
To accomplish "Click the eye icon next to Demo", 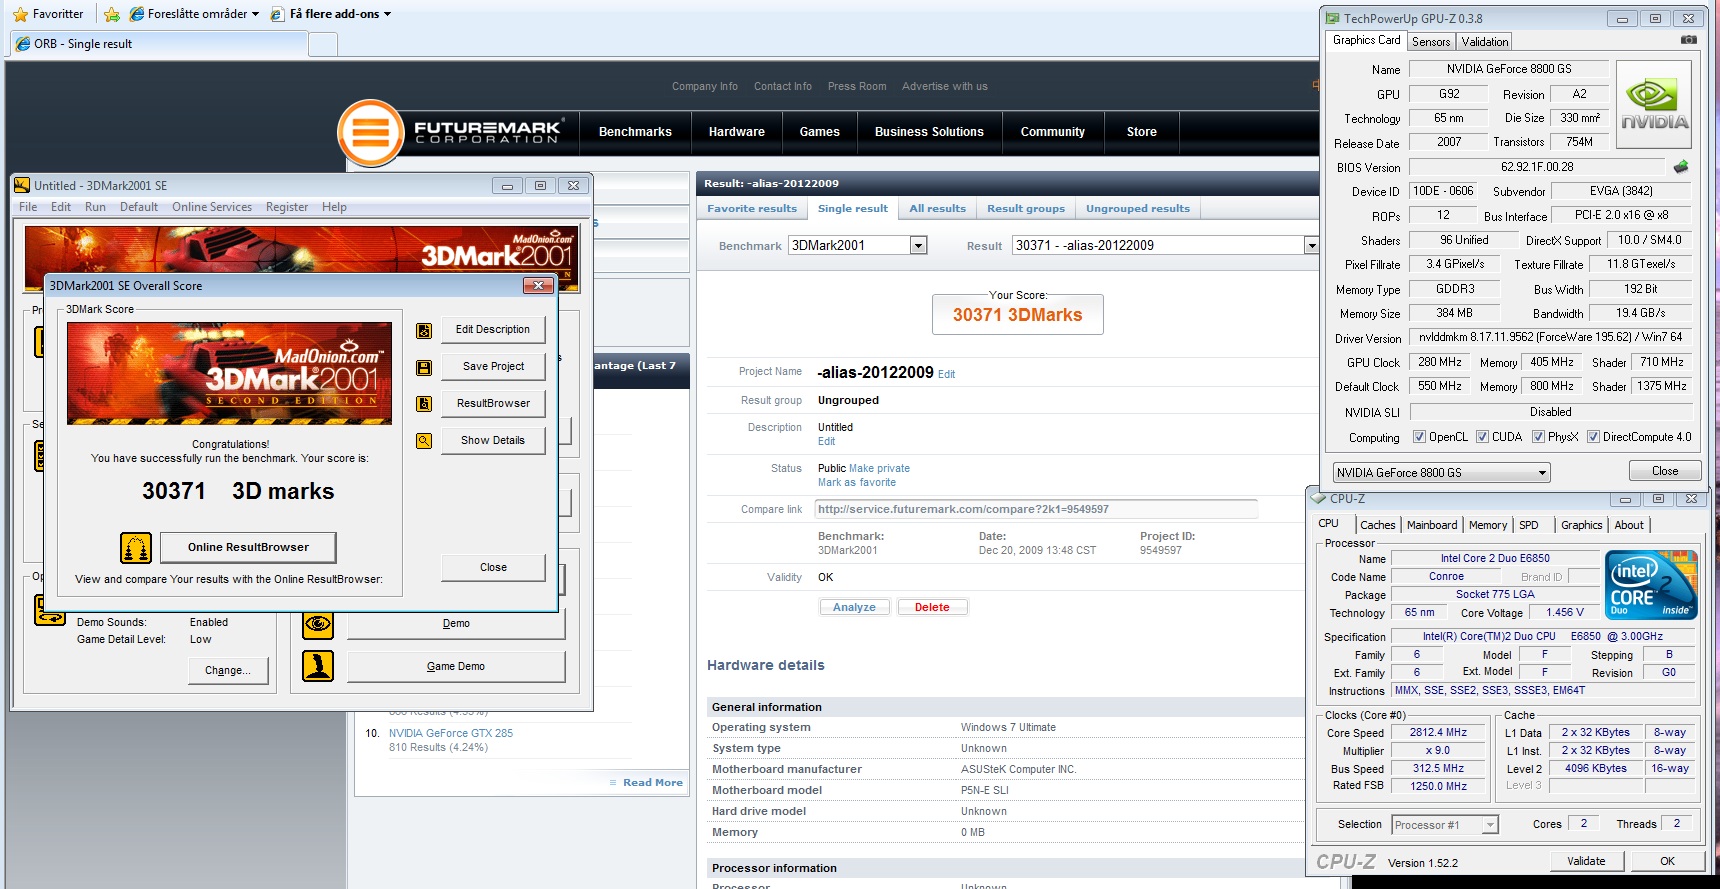I will pos(318,624).
